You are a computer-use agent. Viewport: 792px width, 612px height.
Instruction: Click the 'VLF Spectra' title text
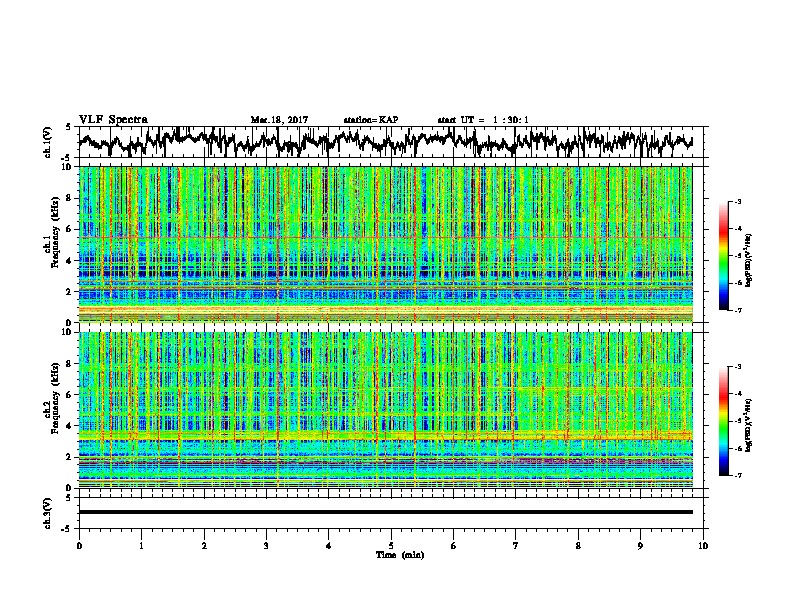click(113, 119)
